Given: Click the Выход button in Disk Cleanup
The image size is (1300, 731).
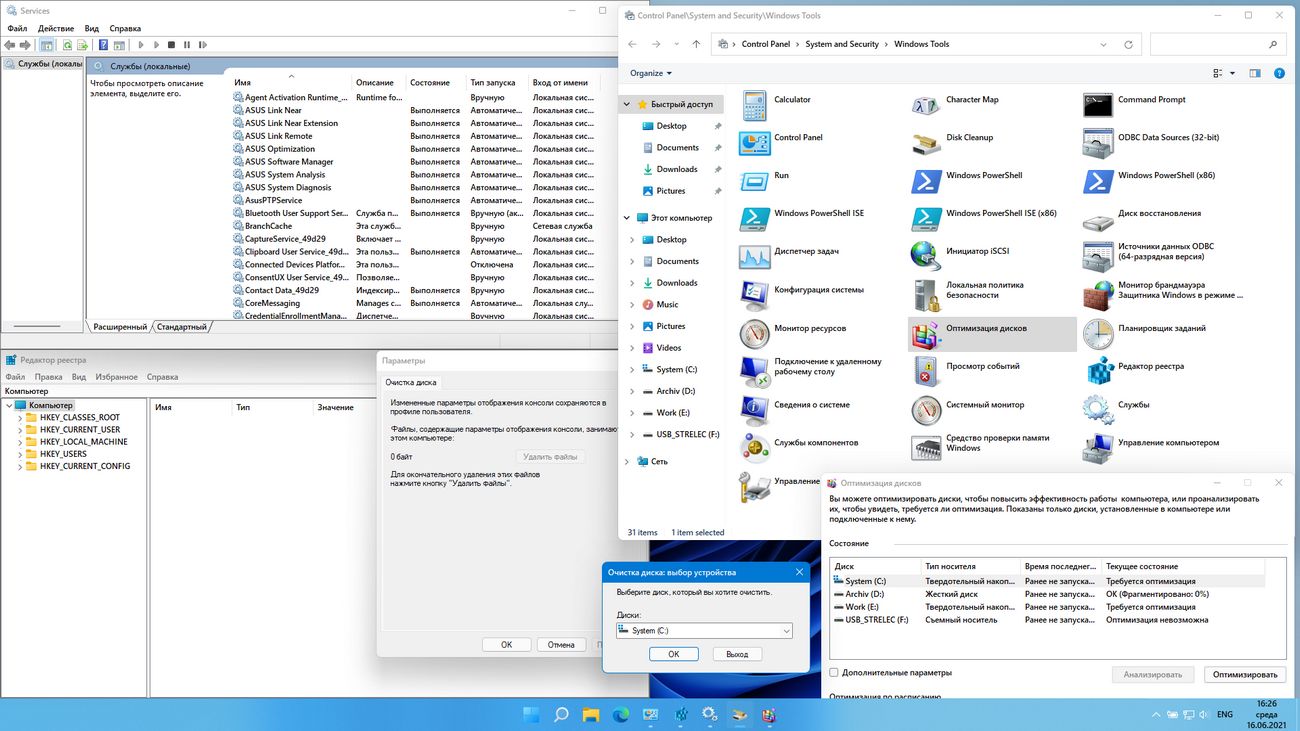Looking at the screenshot, I should (737, 654).
